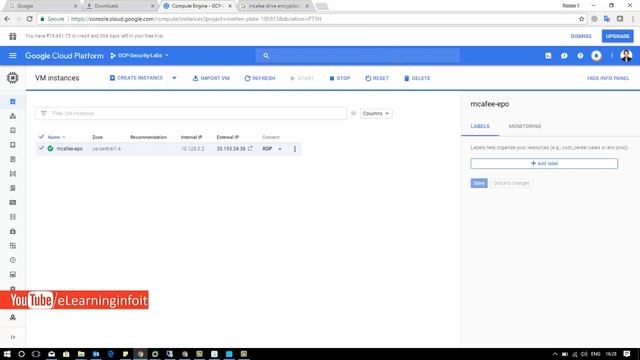640x360 pixels.
Task: Reset the selected instance
Action: [377, 78]
